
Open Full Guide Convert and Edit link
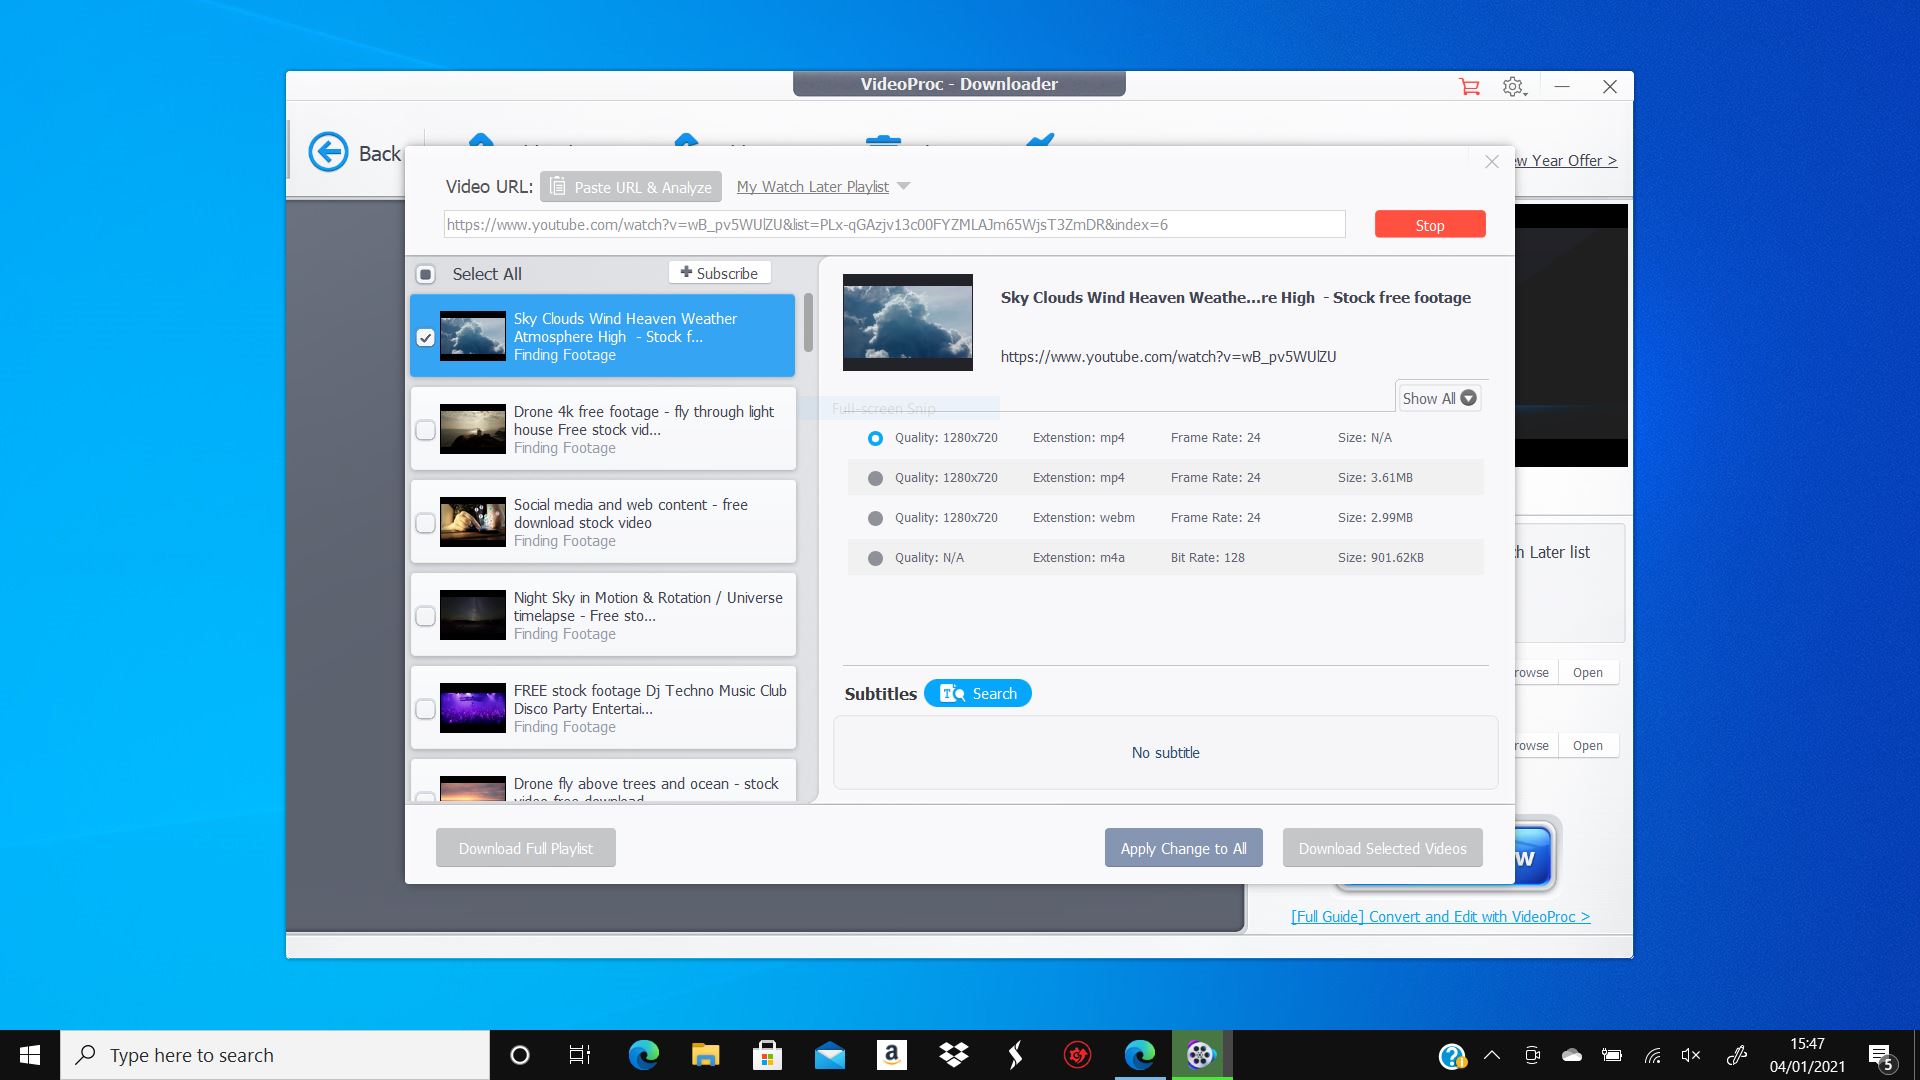tap(1440, 916)
